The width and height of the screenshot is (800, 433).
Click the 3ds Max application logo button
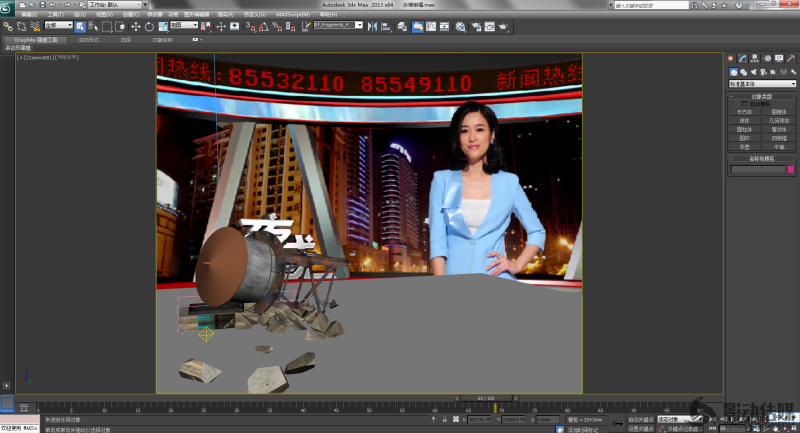point(8,8)
